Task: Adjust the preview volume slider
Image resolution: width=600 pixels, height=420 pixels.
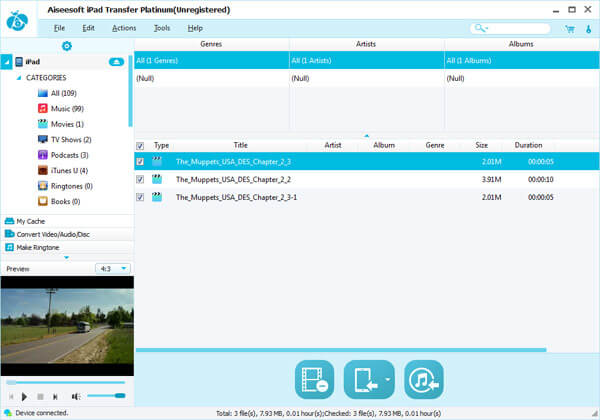Action: (x=106, y=396)
